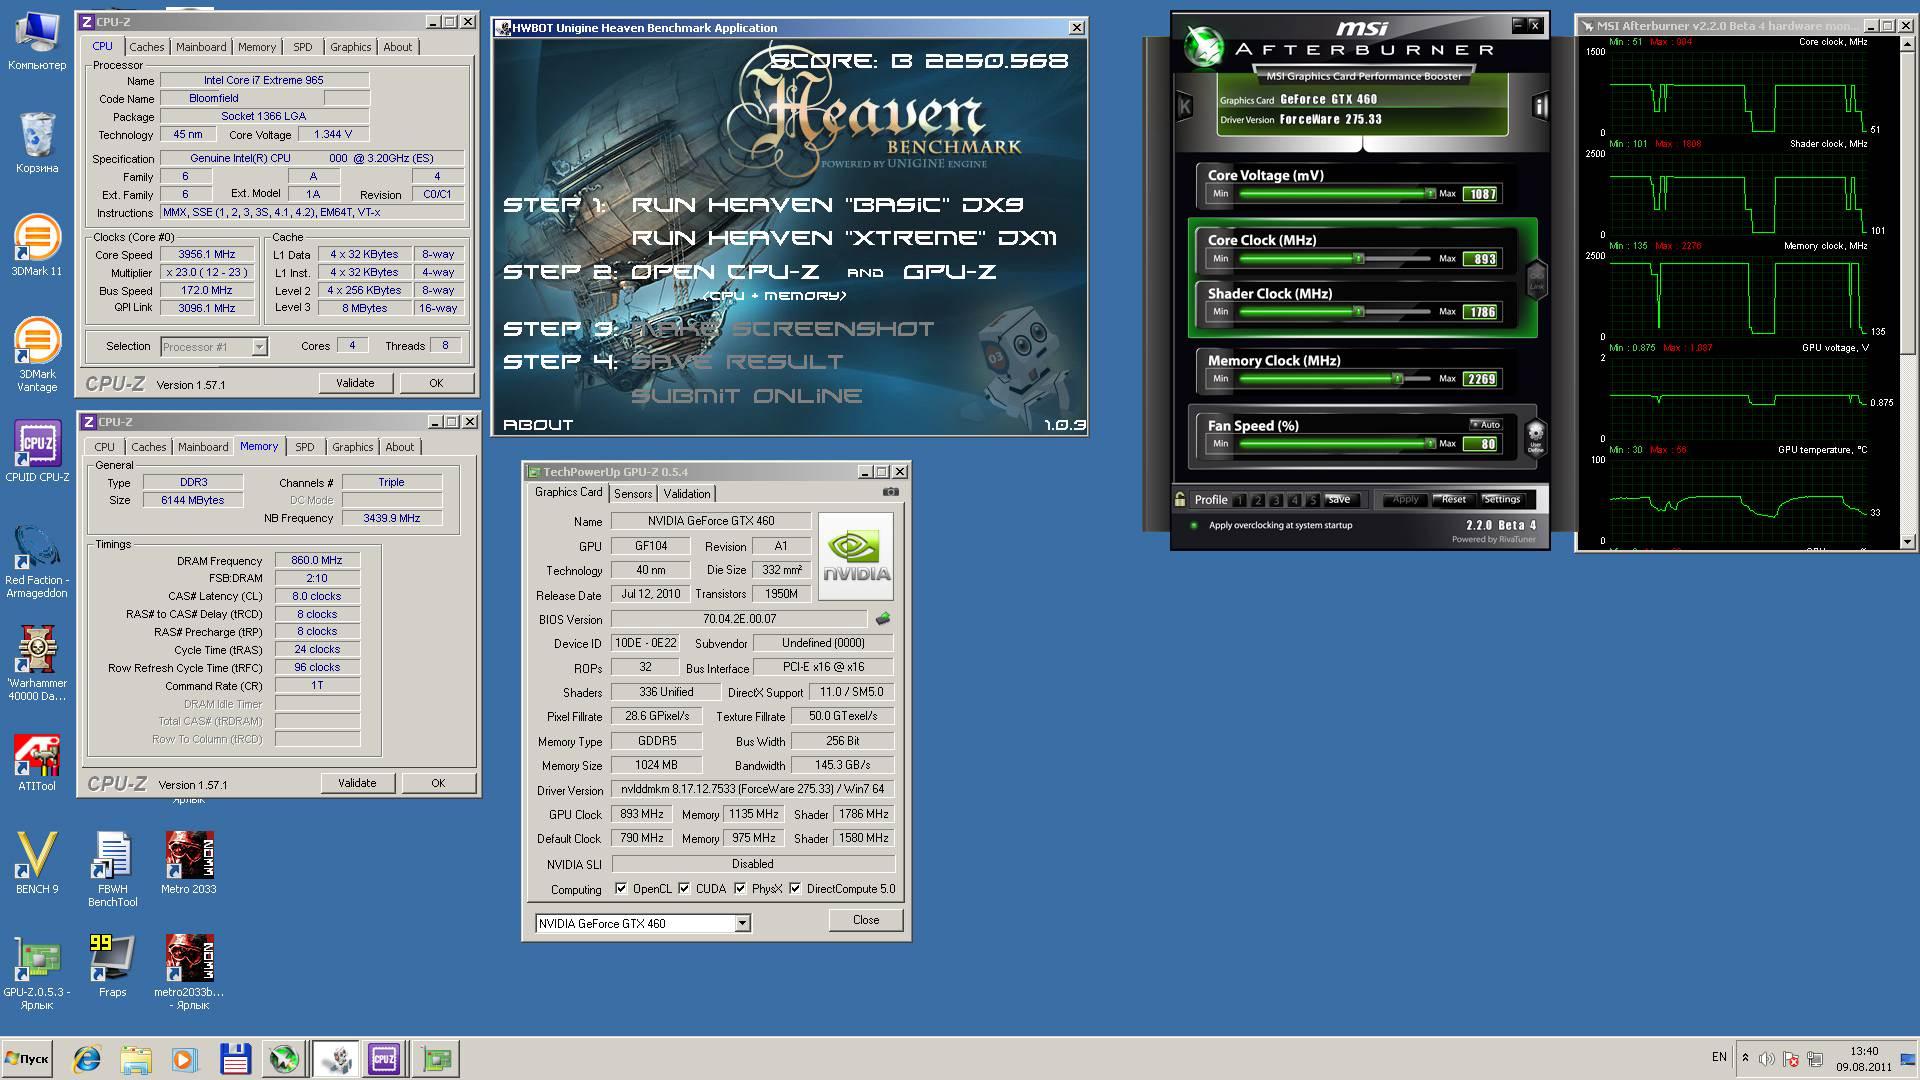
Task: Open the GPU-Z.0.5.3 desktop shortcut
Action: click(x=37, y=972)
